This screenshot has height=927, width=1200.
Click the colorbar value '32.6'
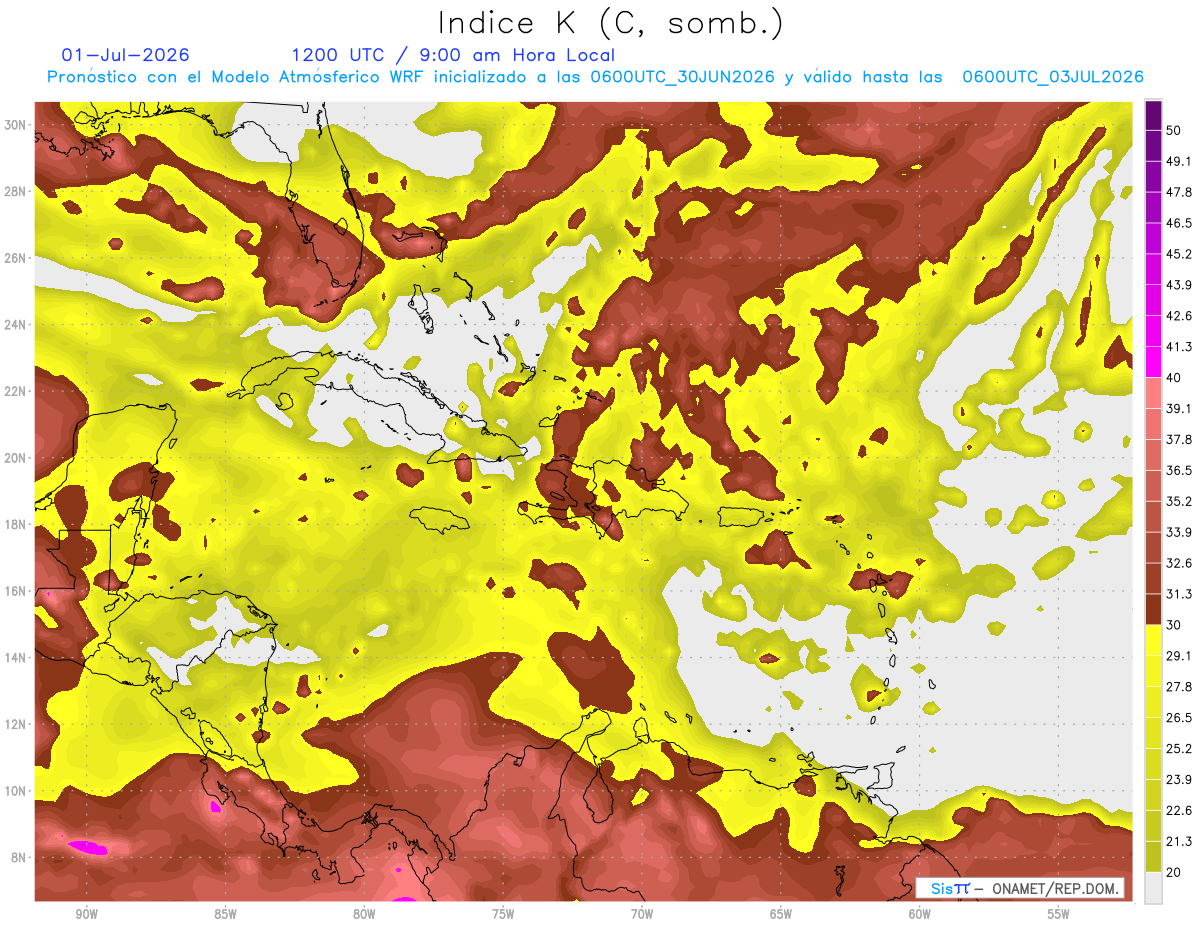[1178, 563]
